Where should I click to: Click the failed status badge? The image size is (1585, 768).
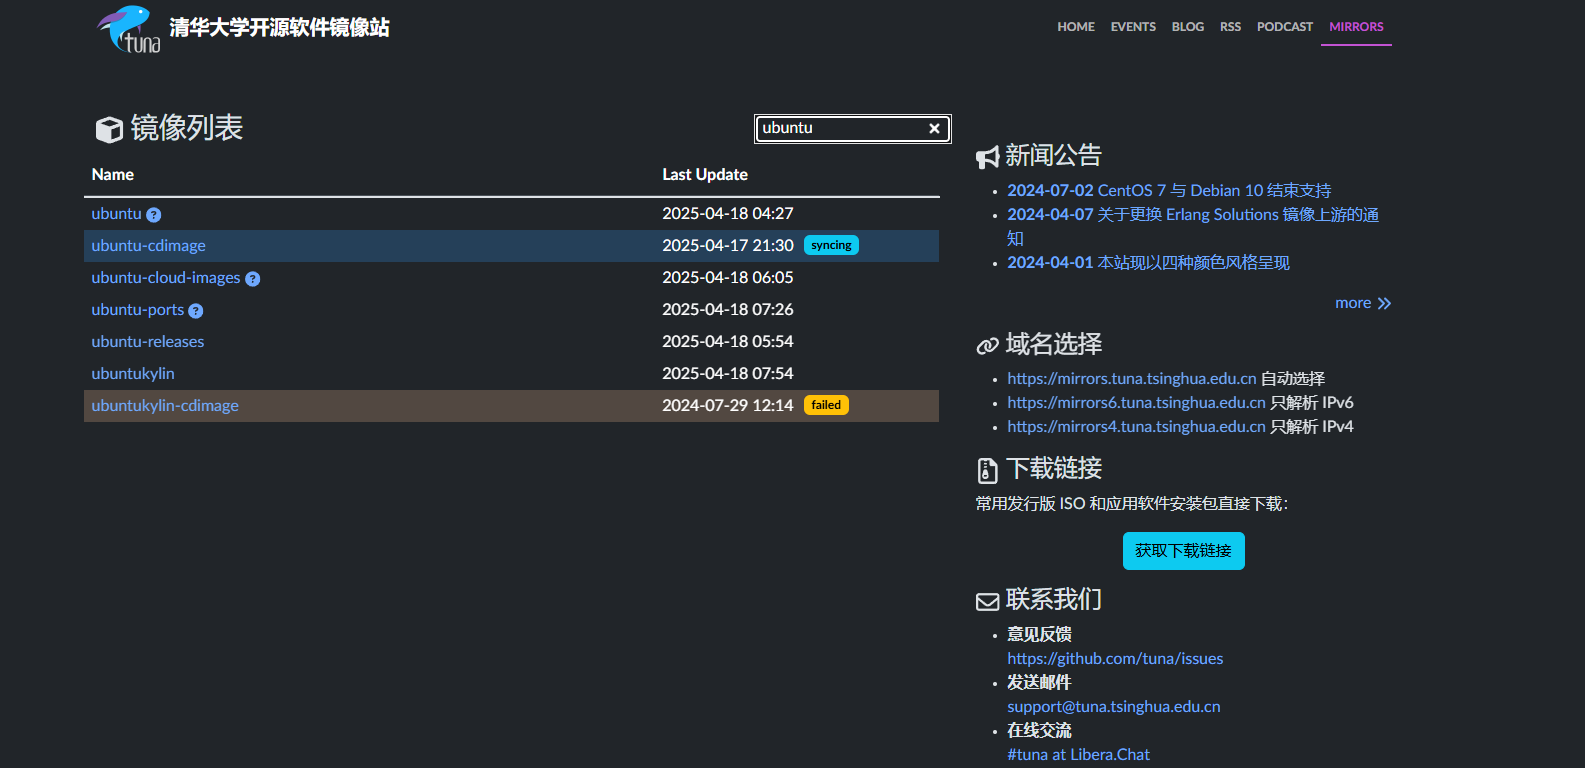826,405
